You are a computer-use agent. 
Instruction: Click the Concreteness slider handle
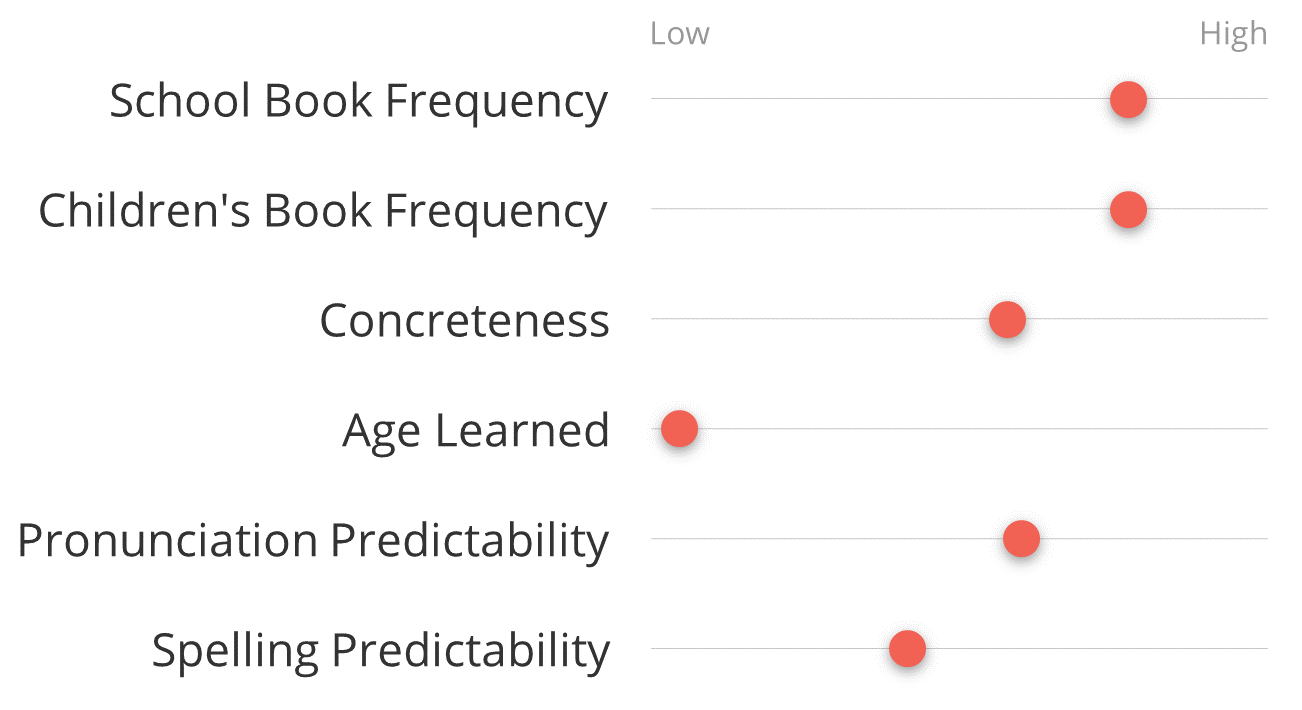pos(1007,319)
